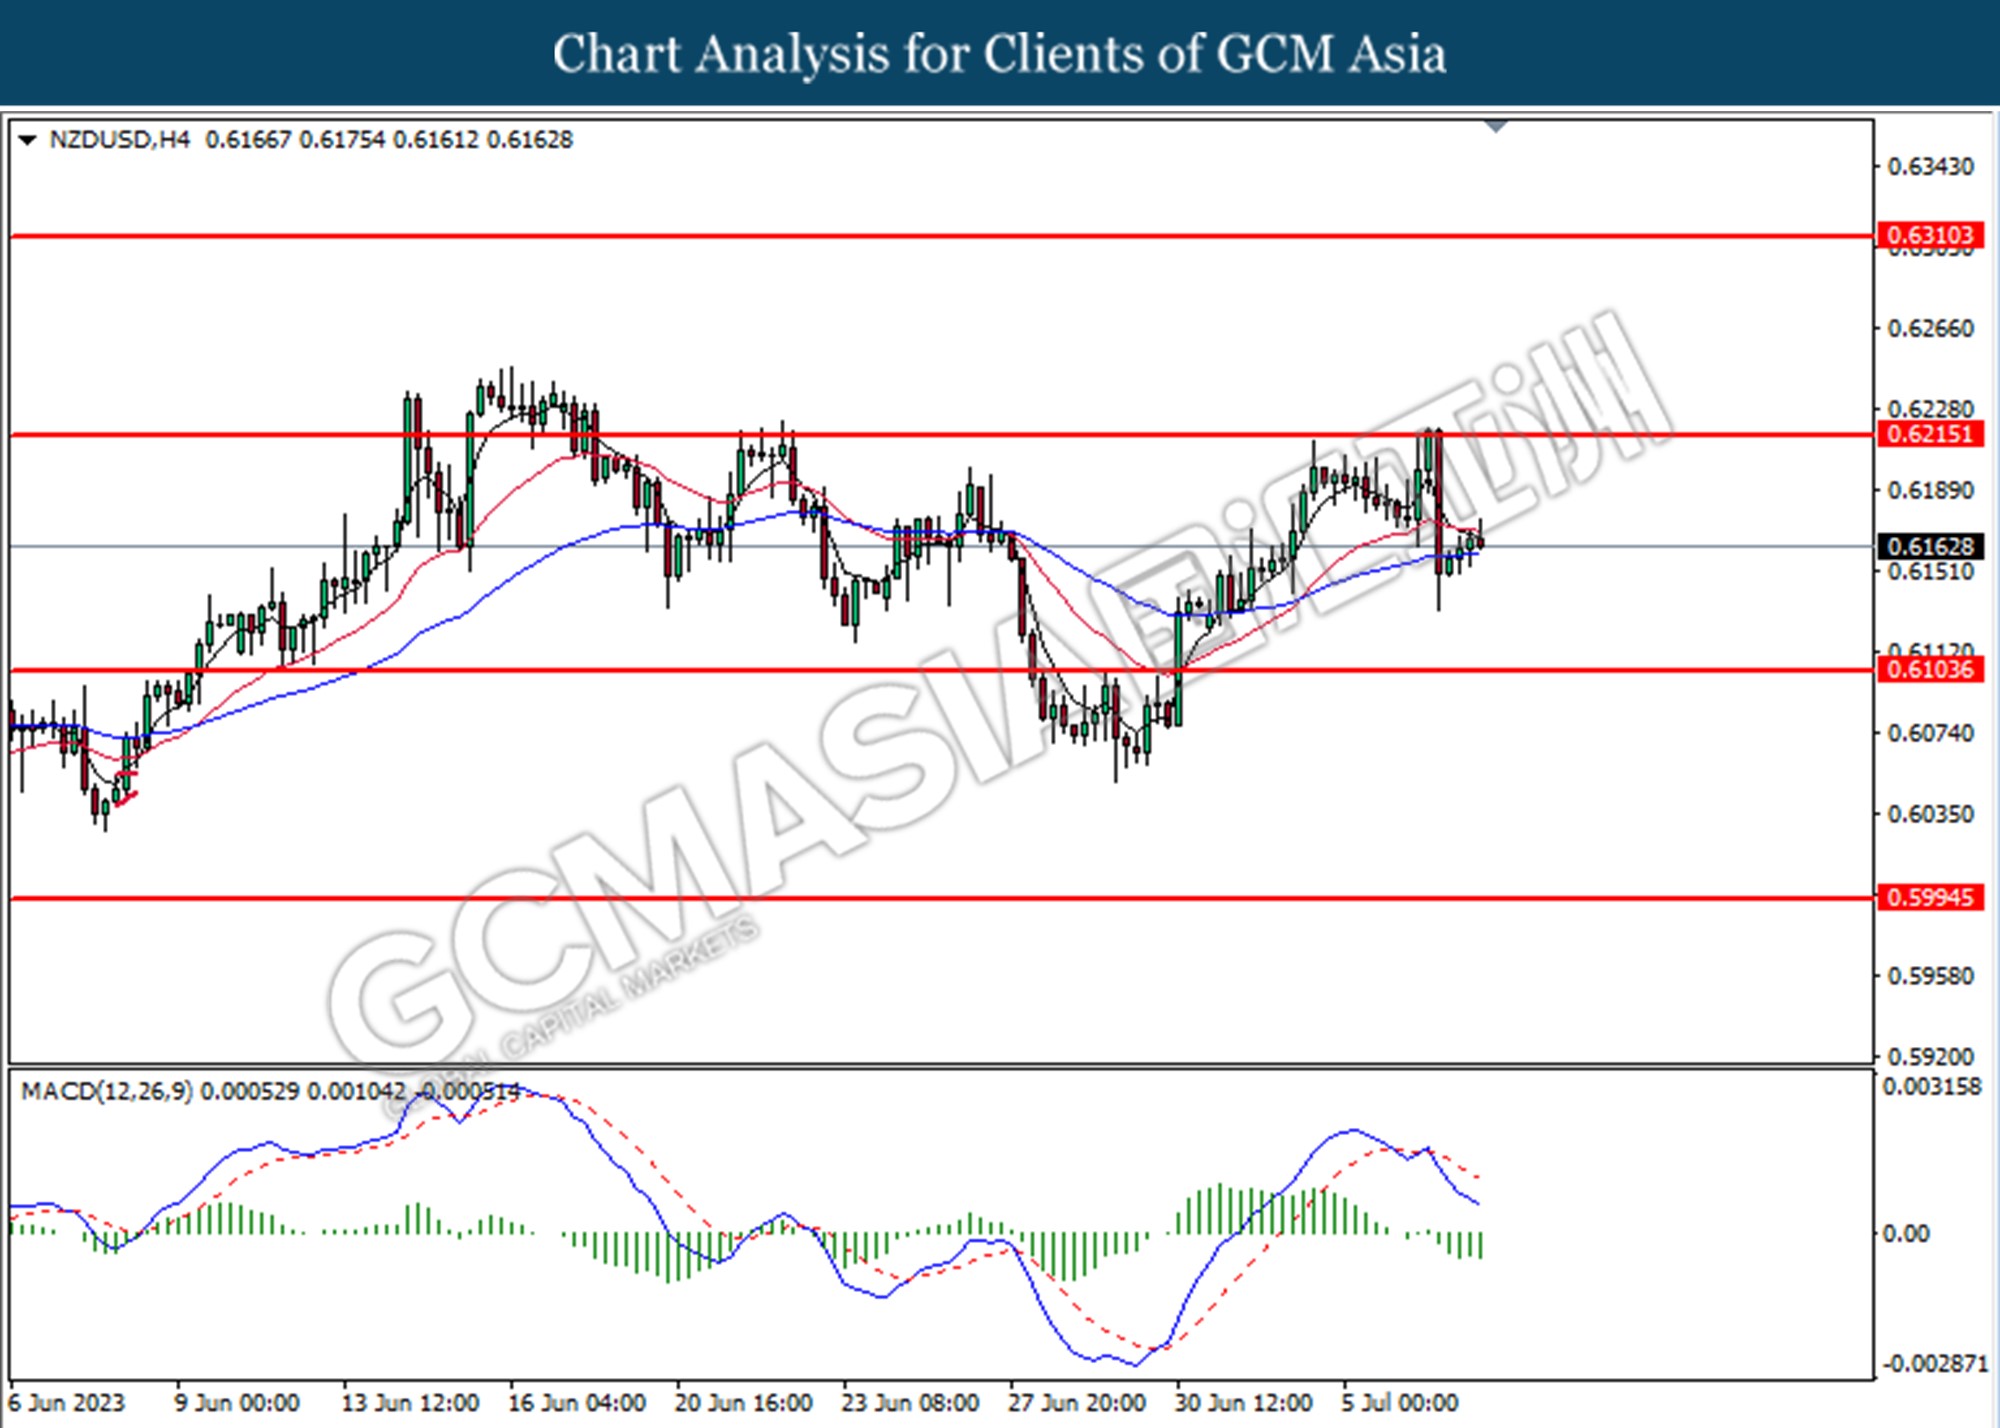The height and width of the screenshot is (1428, 2000).
Task: Click the 0.63430 price scale value
Action: point(1930,167)
